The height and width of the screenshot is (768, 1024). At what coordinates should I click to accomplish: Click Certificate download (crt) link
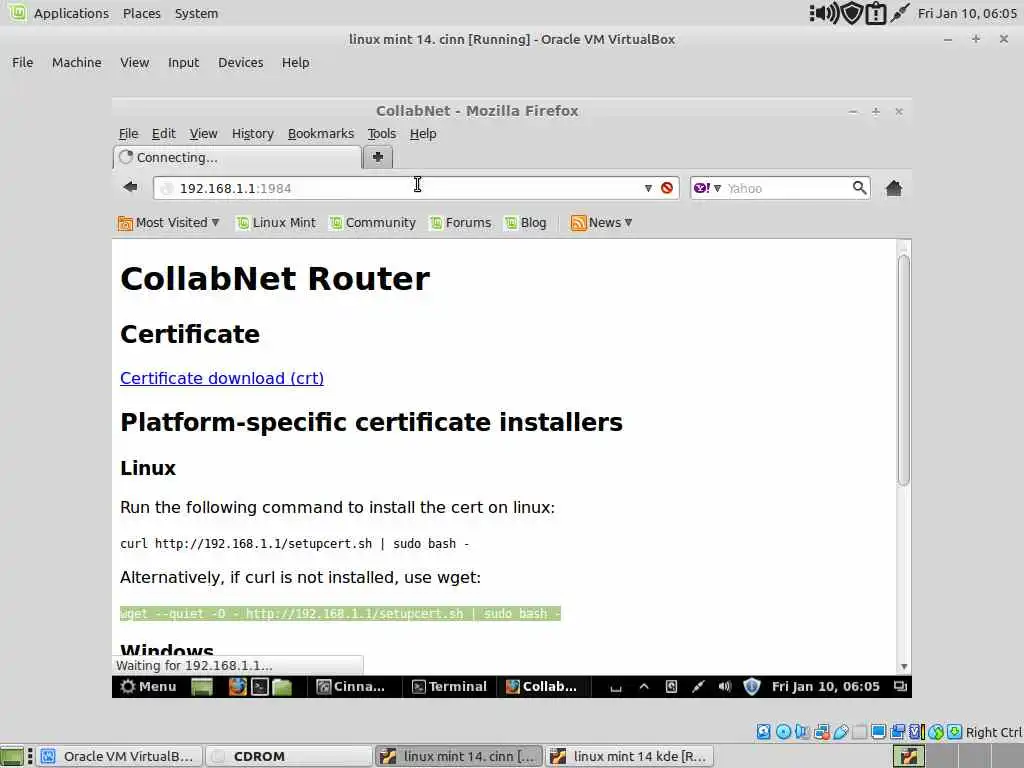222,378
